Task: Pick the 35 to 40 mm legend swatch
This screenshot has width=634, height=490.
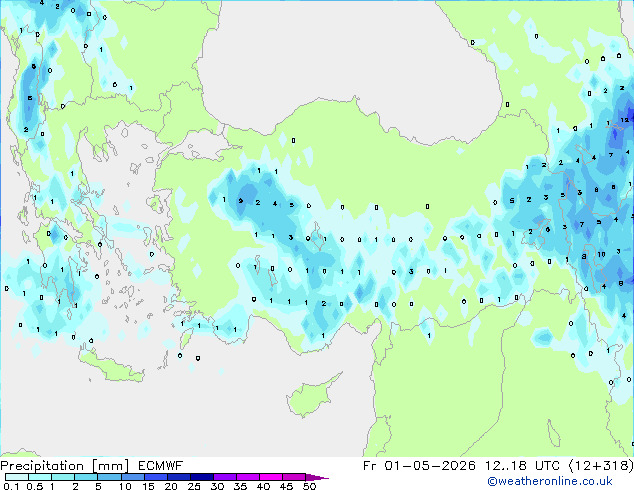Action: coord(247,477)
